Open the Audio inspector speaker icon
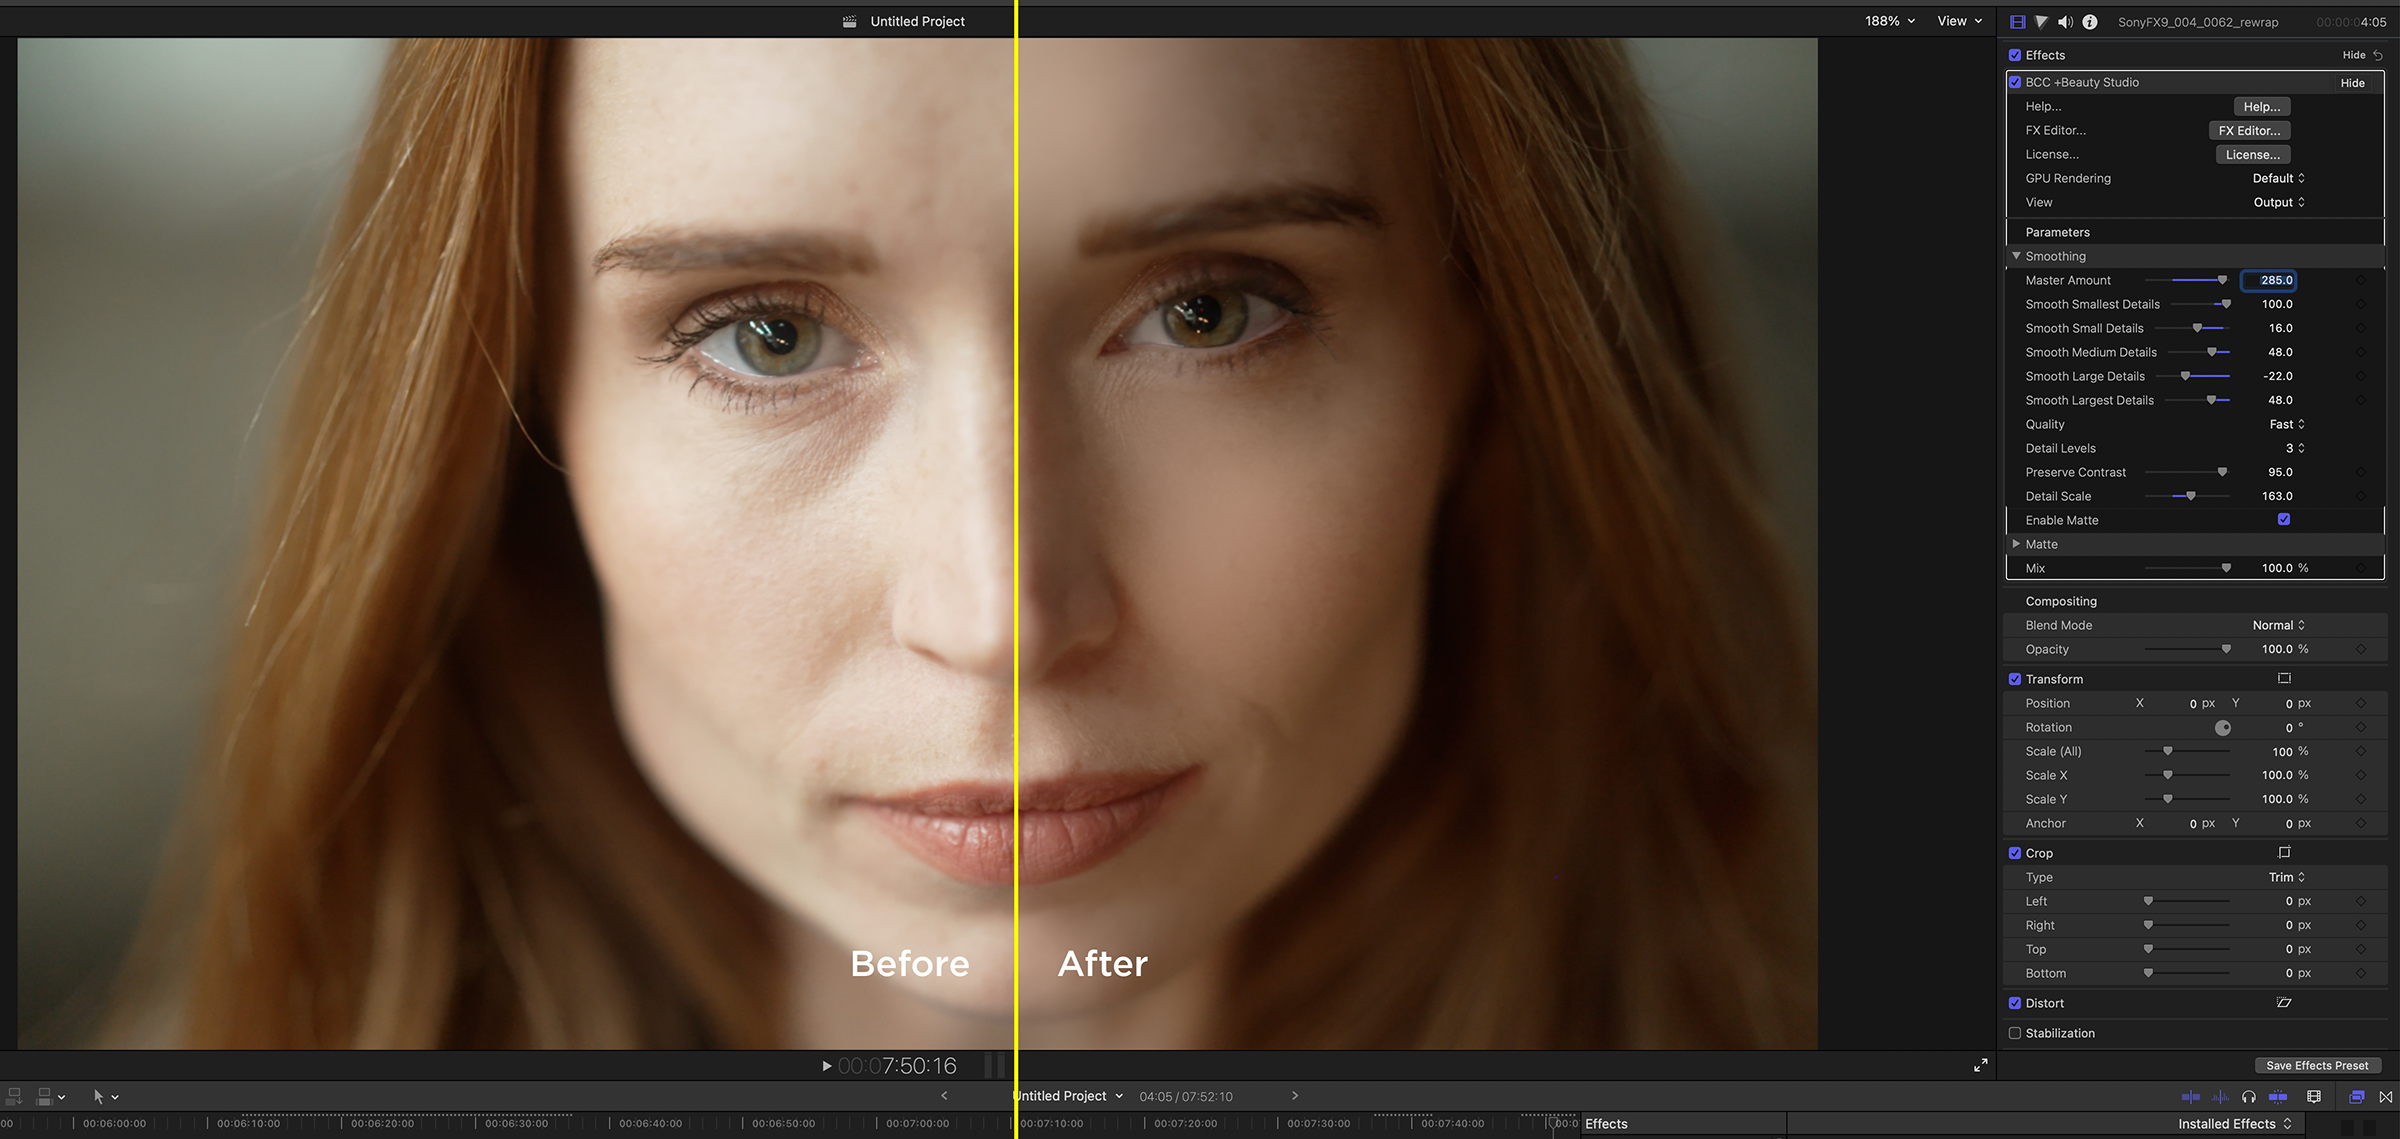 tap(2065, 22)
